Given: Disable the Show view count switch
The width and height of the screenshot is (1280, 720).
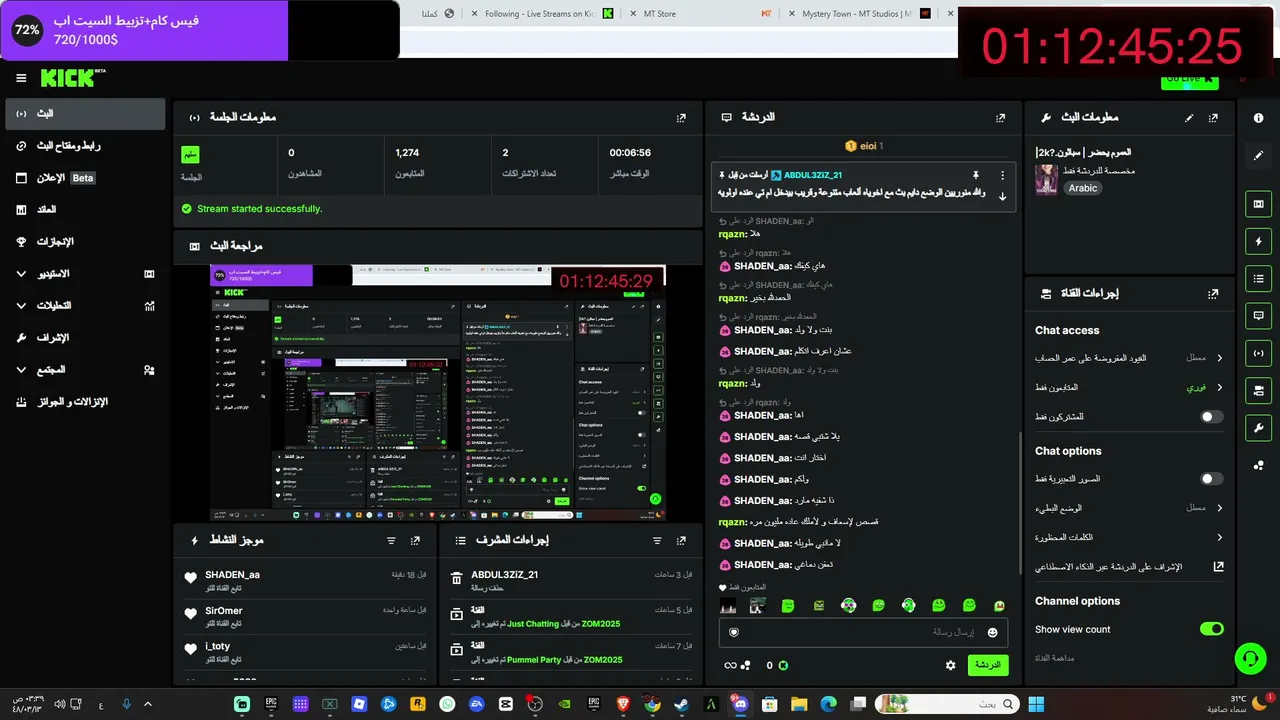Looking at the screenshot, I should pos(1211,629).
